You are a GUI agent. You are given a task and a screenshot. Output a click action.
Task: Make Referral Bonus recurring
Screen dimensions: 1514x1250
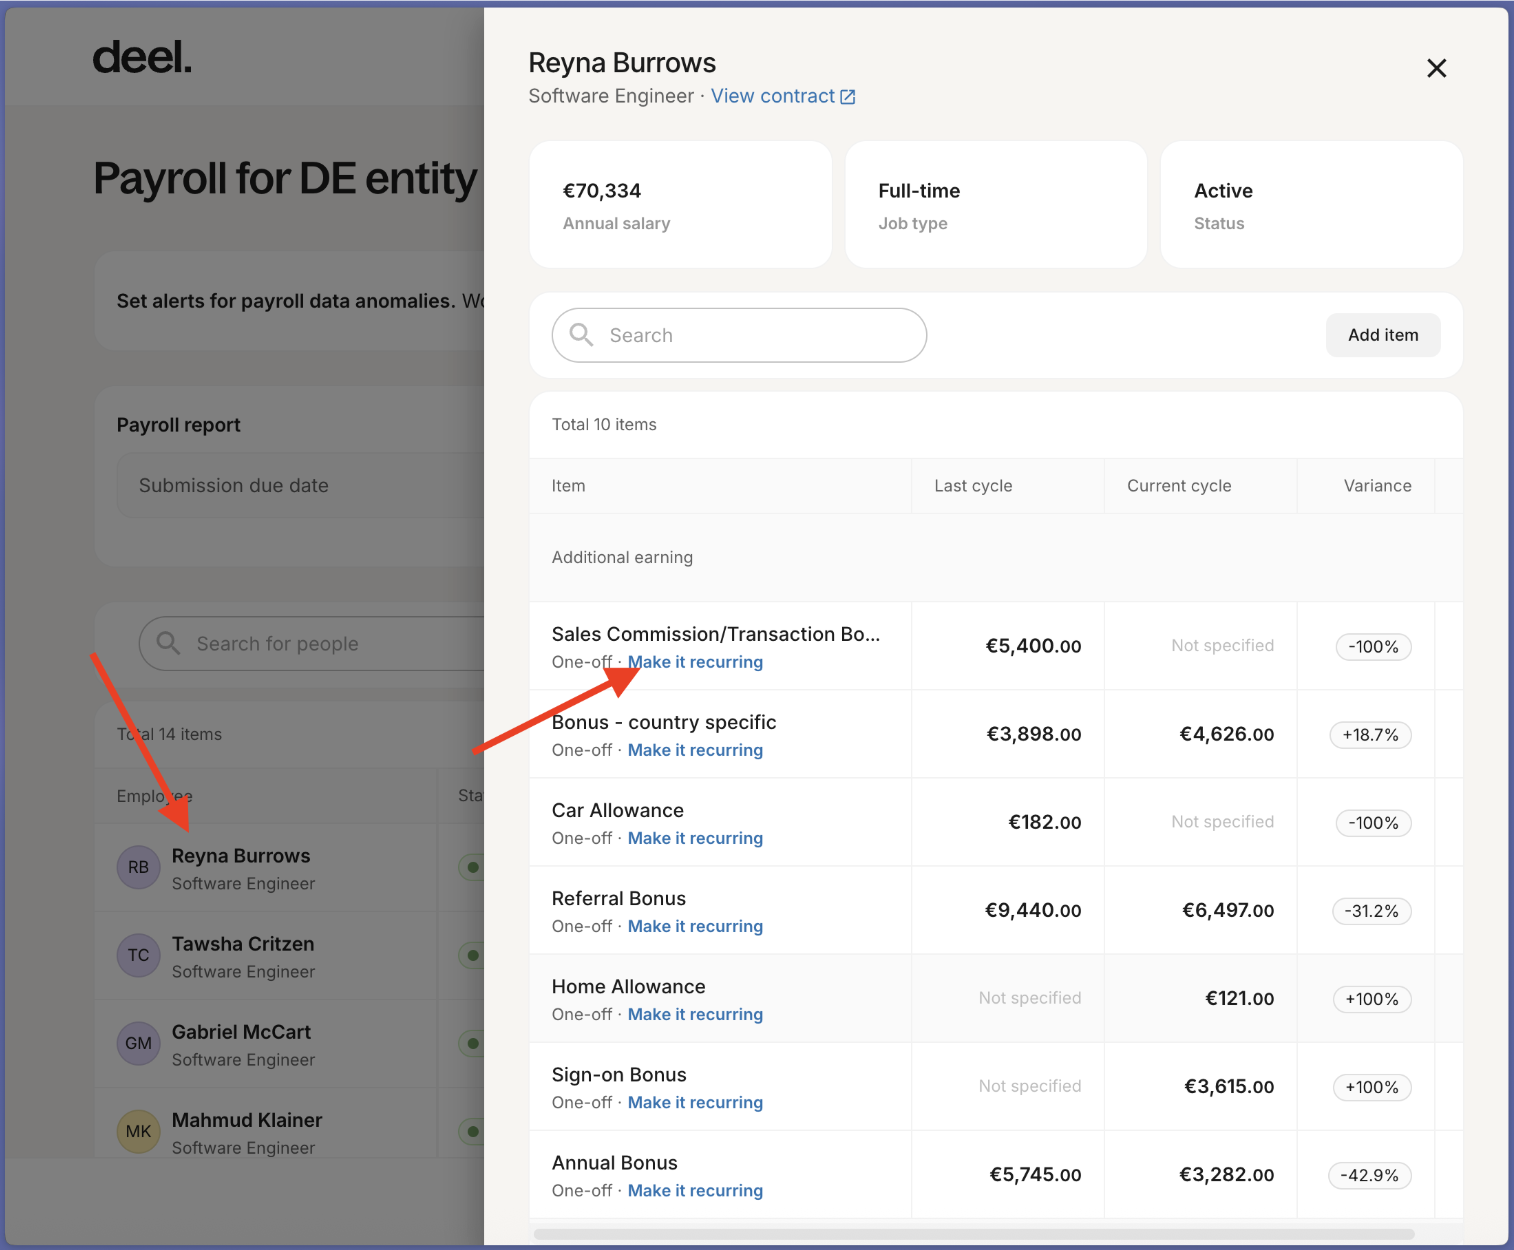tap(695, 926)
